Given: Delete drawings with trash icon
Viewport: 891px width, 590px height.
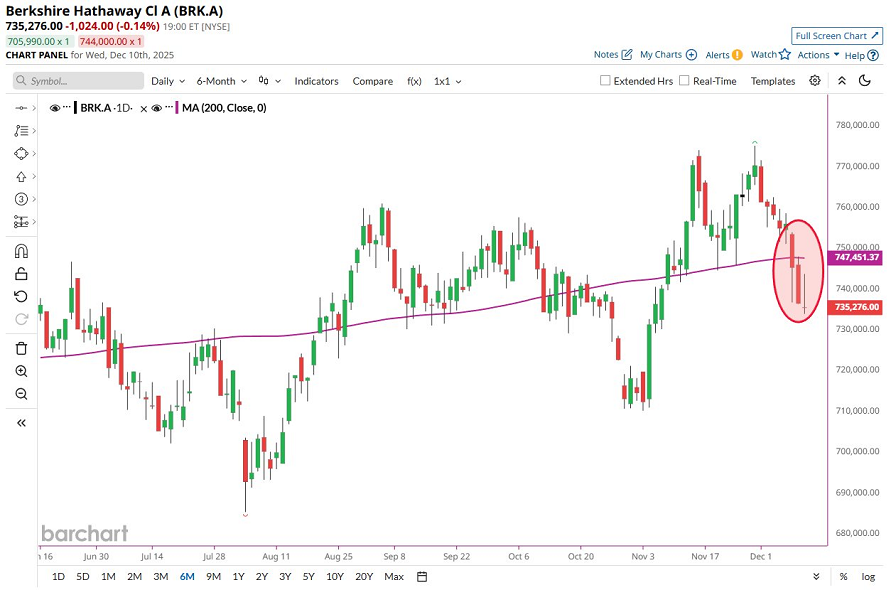Looking at the screenshot, I should coord(21,348).
